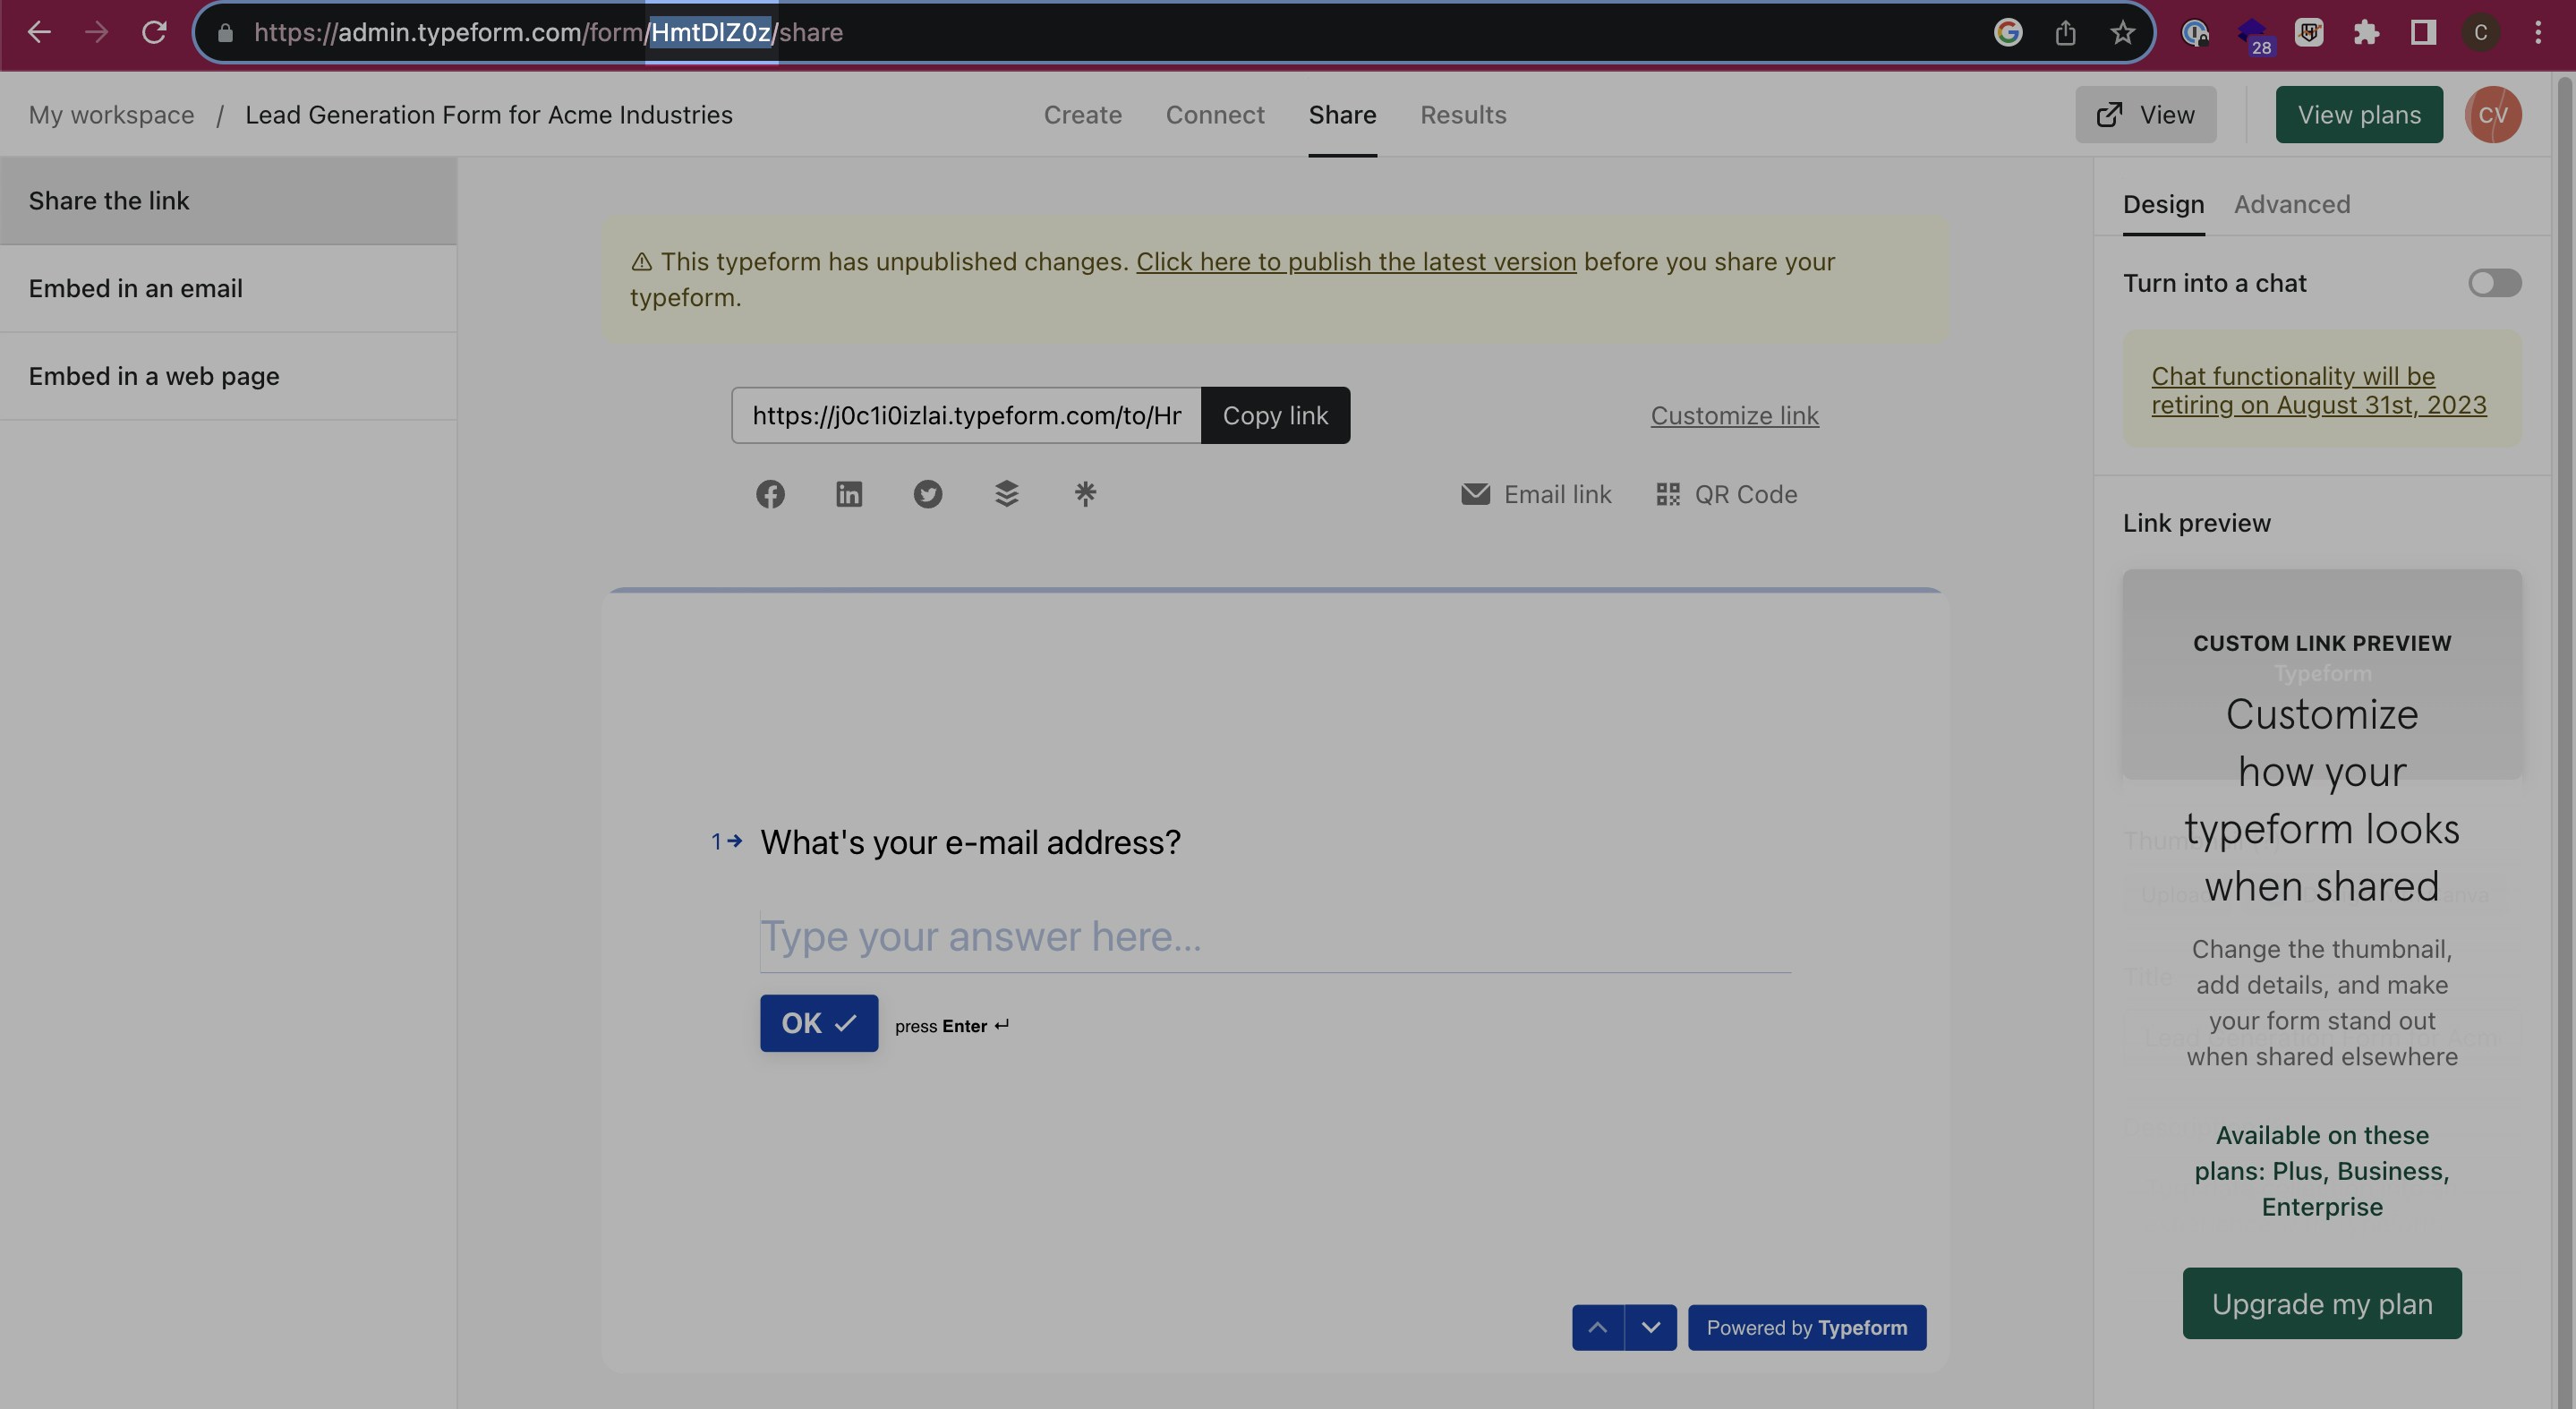Viewport: 2576px width, 1409px height.
Task: Click Copy link button
Action: click(1275, 415)
